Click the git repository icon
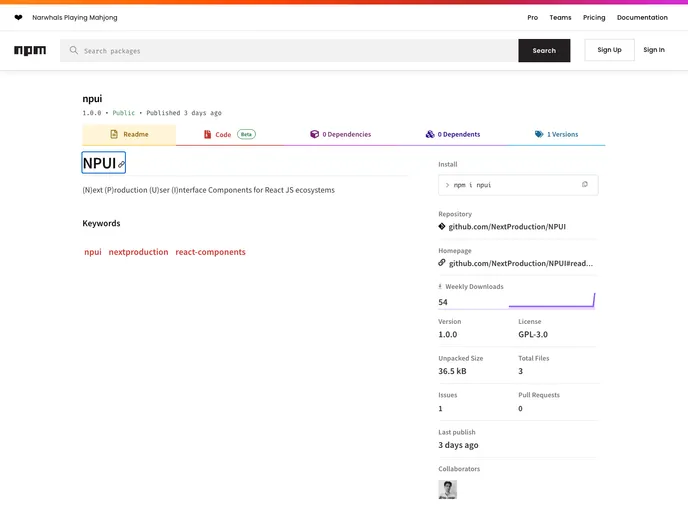688x512 pixels. [x=442, y=227]
